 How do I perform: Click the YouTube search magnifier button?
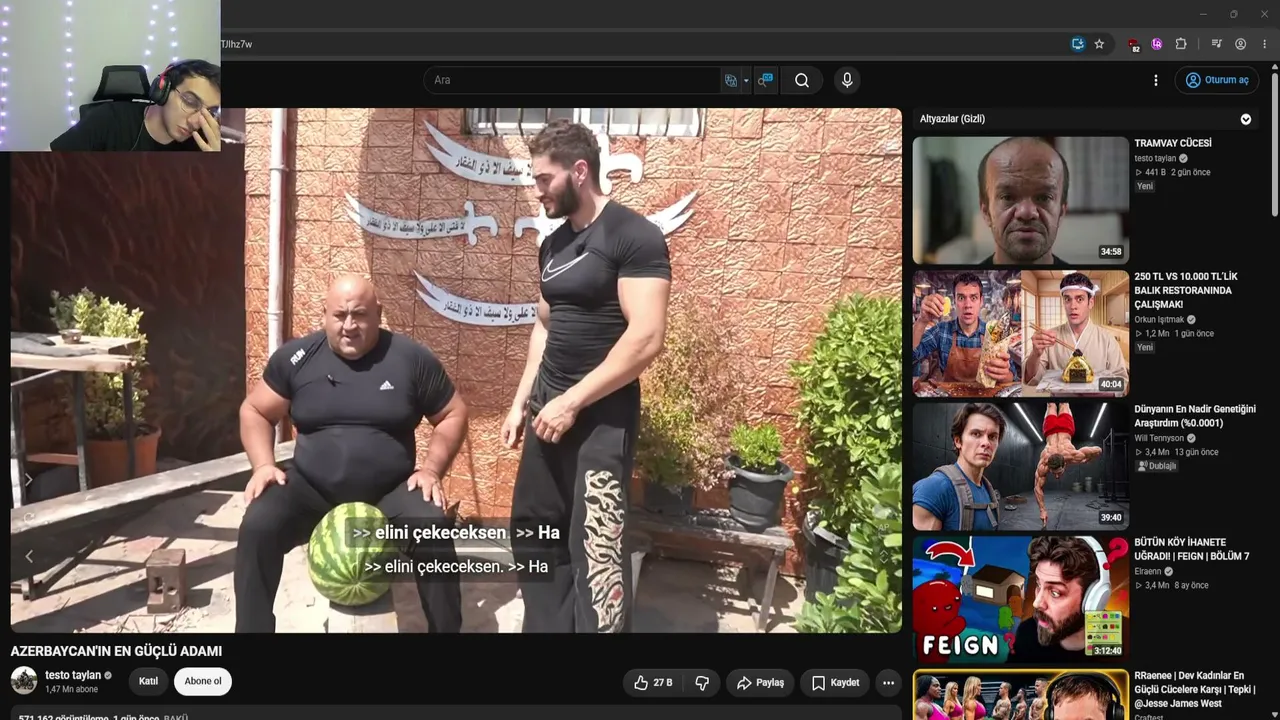(x=802, y=80)
